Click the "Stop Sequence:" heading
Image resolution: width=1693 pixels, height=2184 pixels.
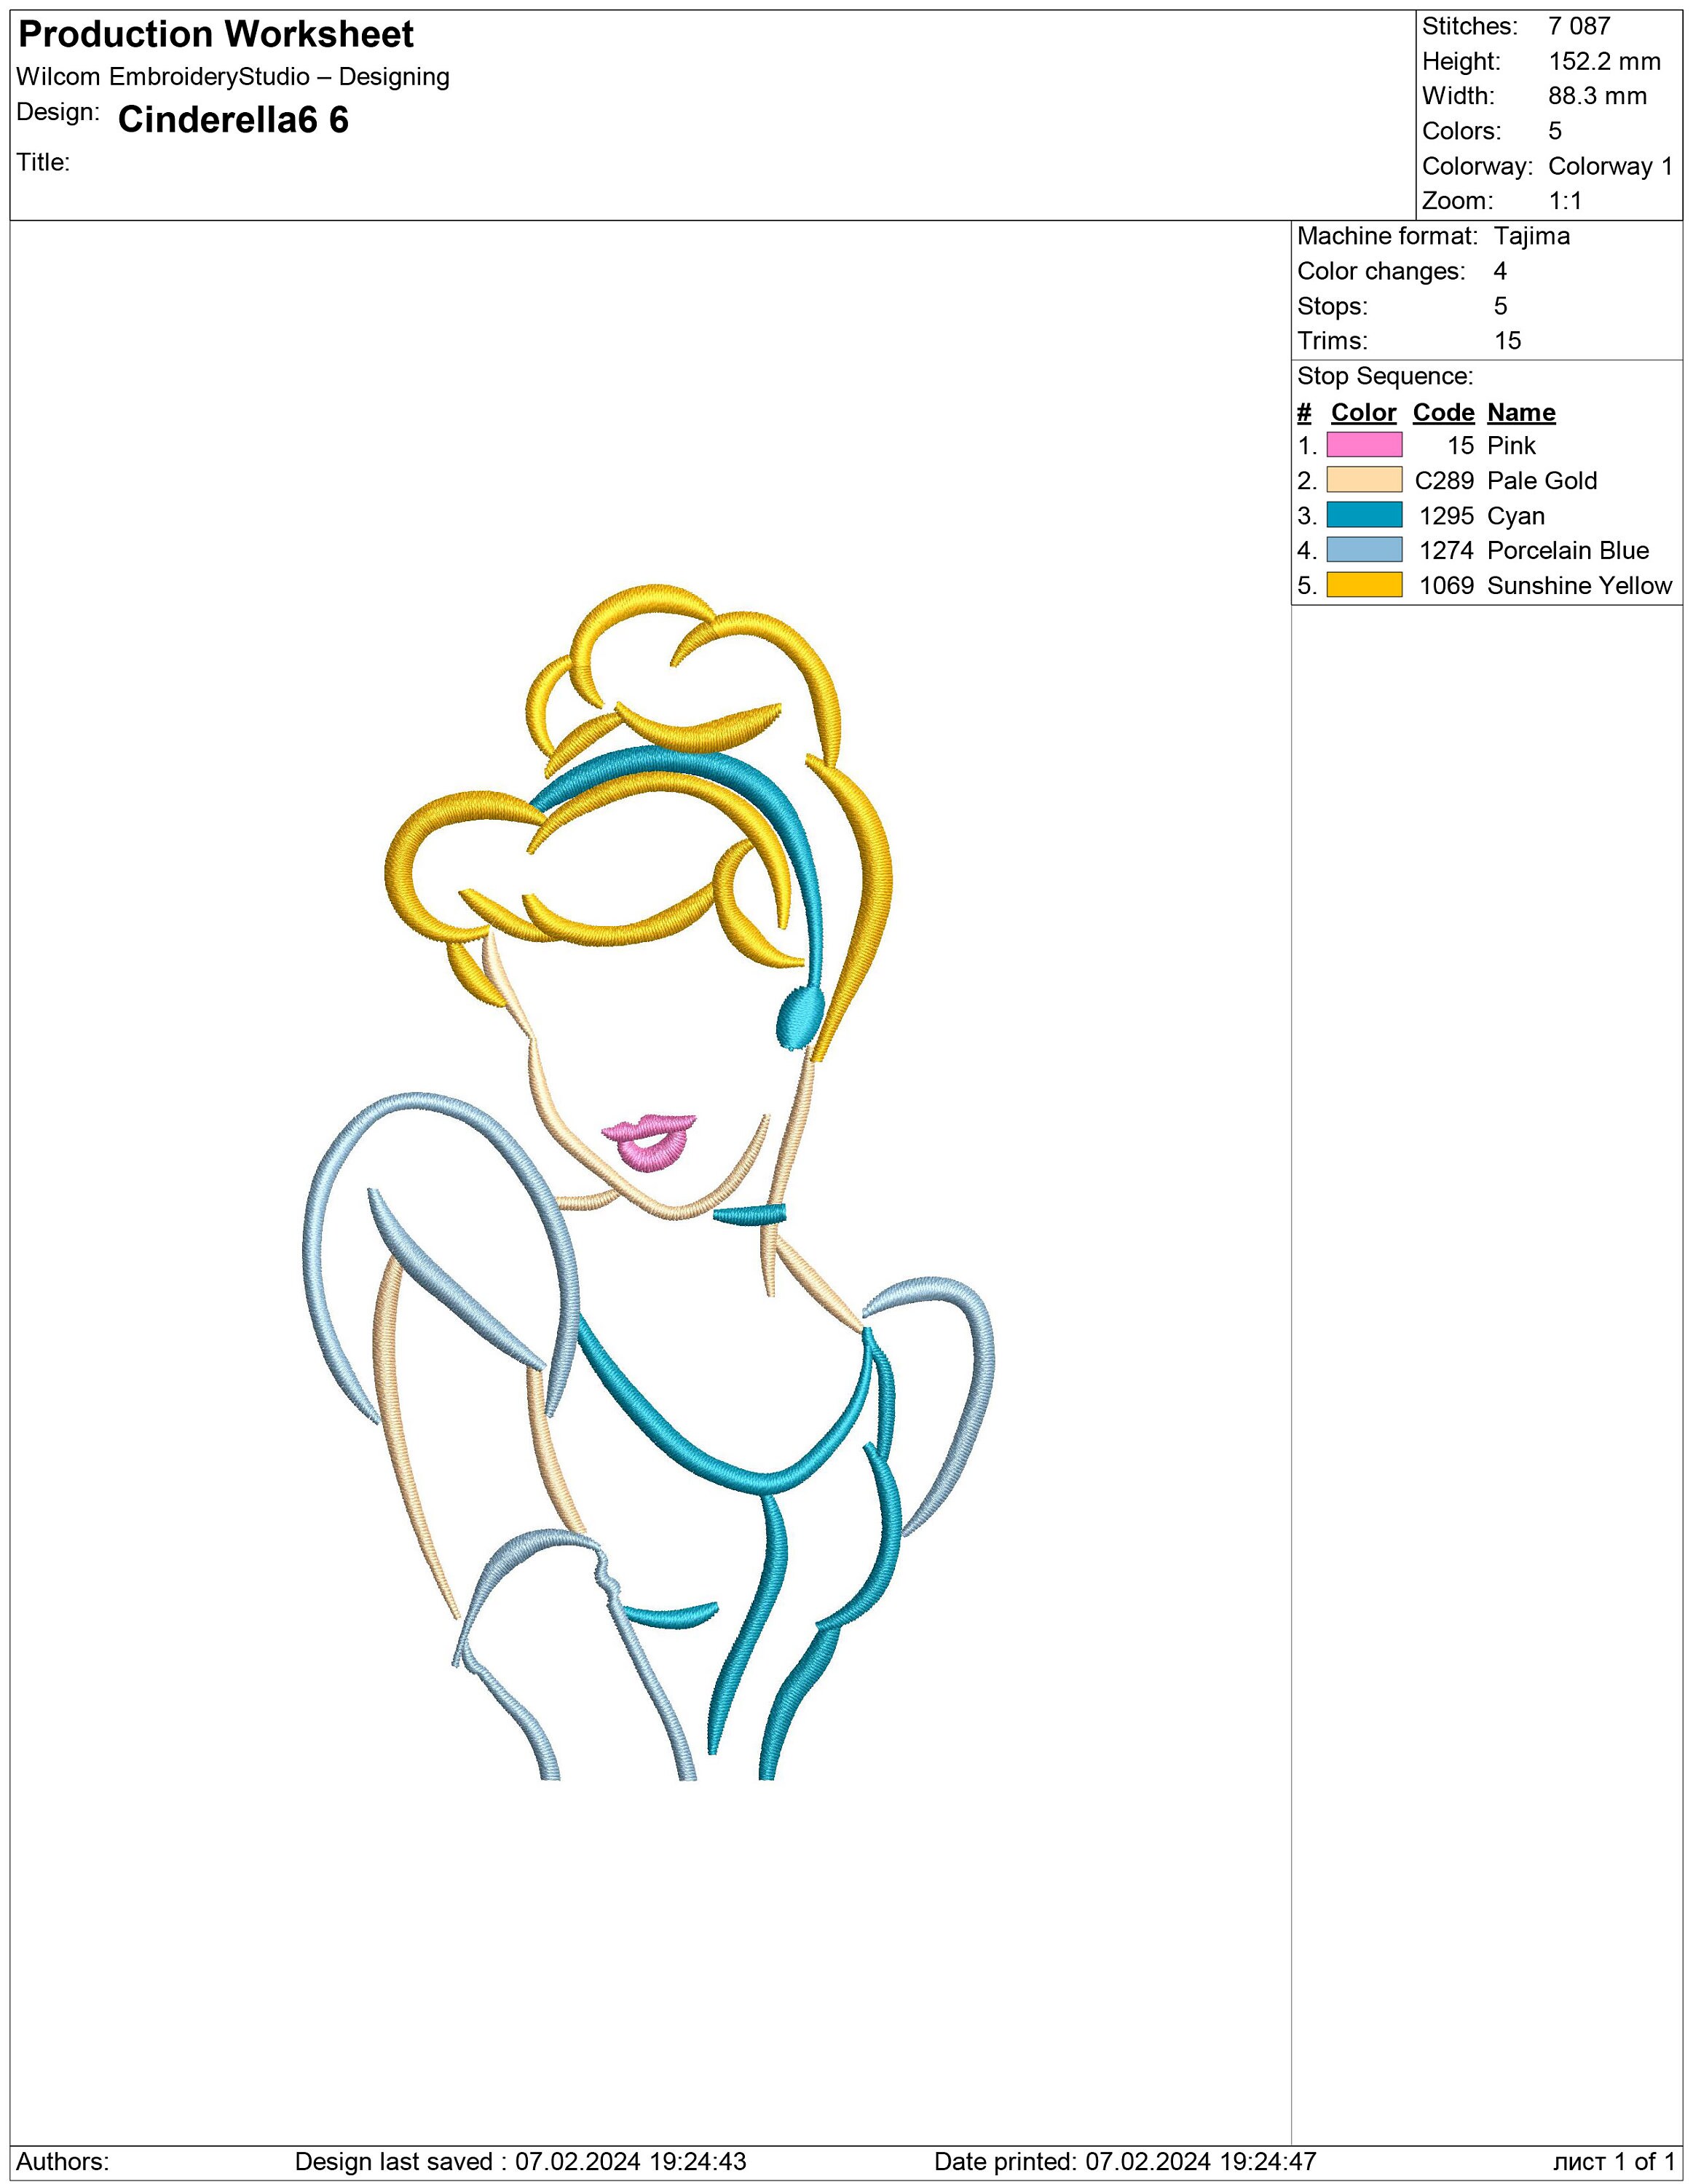point(1385,377)
